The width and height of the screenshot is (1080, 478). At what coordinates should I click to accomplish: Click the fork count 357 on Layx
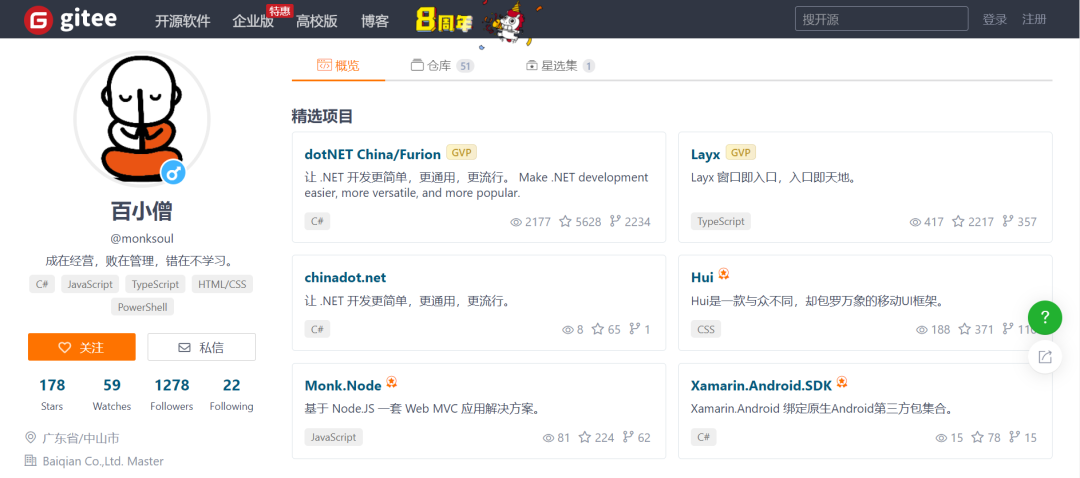click(x=1019, y=222)
